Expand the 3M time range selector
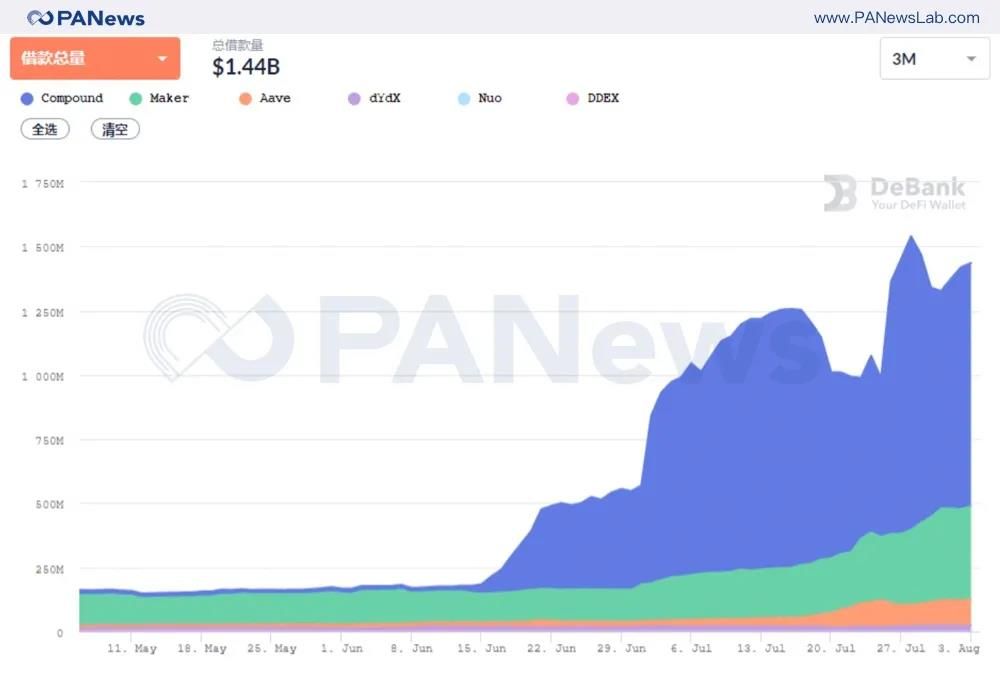Image resolution: width=1000 pixels, height=676 pixels. click(x=934, y=59)
